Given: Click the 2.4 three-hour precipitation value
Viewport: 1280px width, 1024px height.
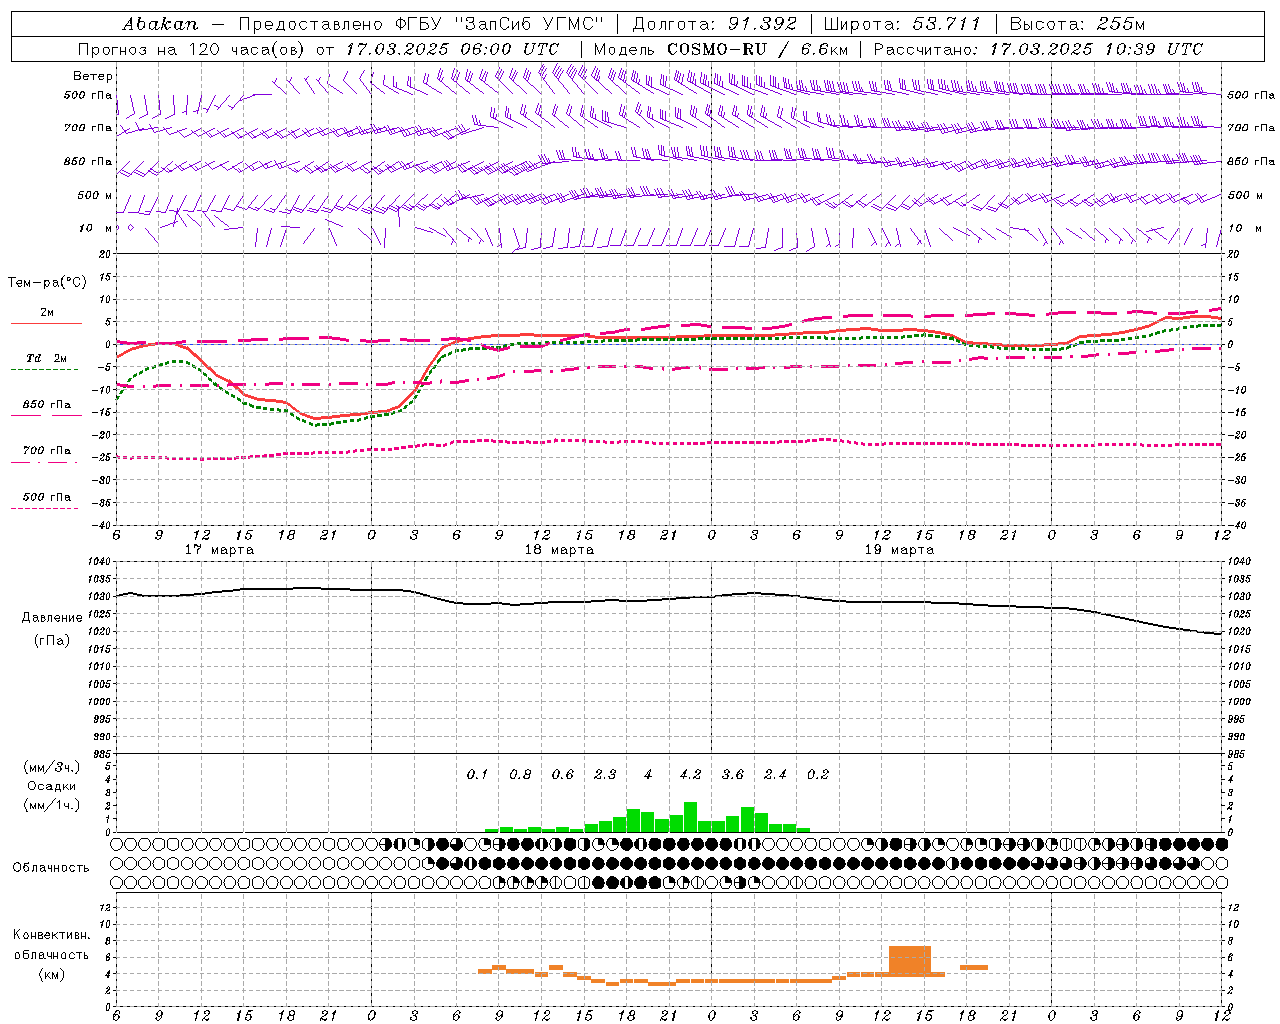Looking at the screenshot, I should [775, 775].
